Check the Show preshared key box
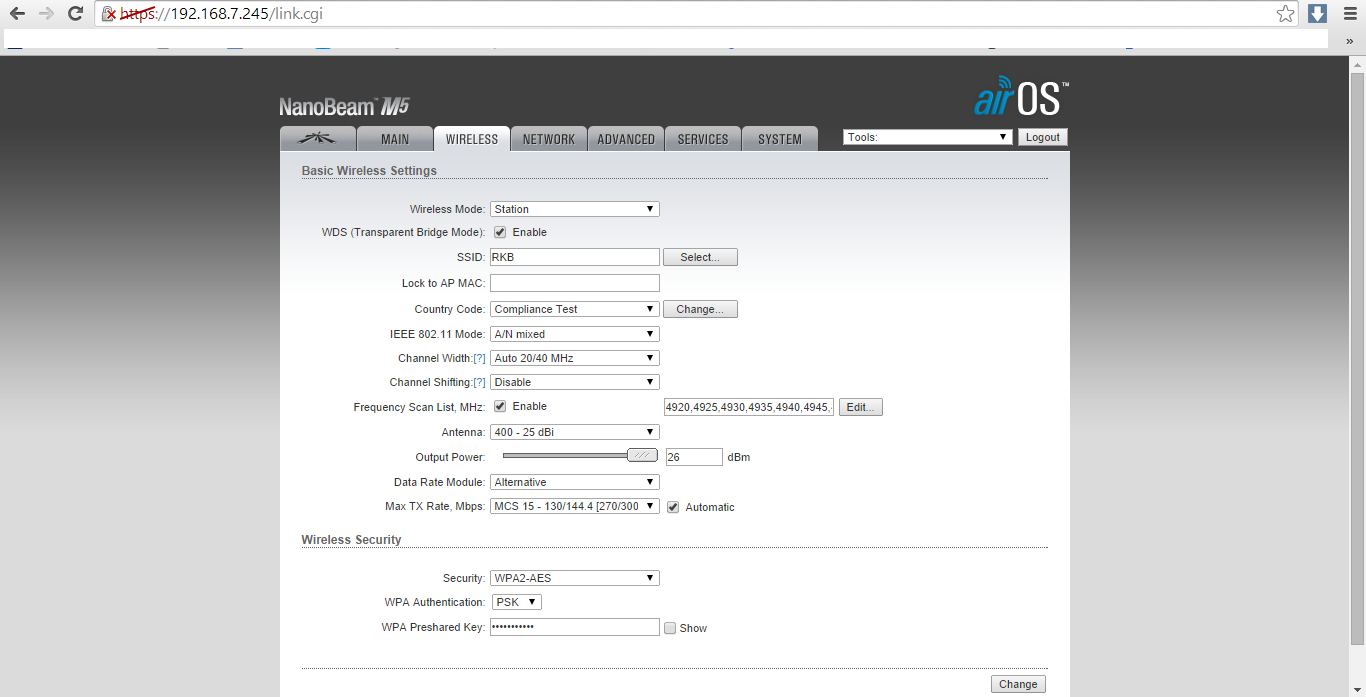Viewport: 1366px width, 697px height. pyautogui.click(x=670, y=628)
